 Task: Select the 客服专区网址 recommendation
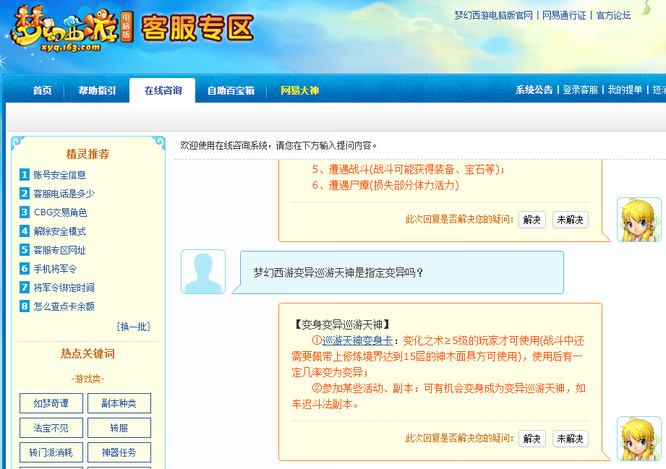tap(59, 250)
